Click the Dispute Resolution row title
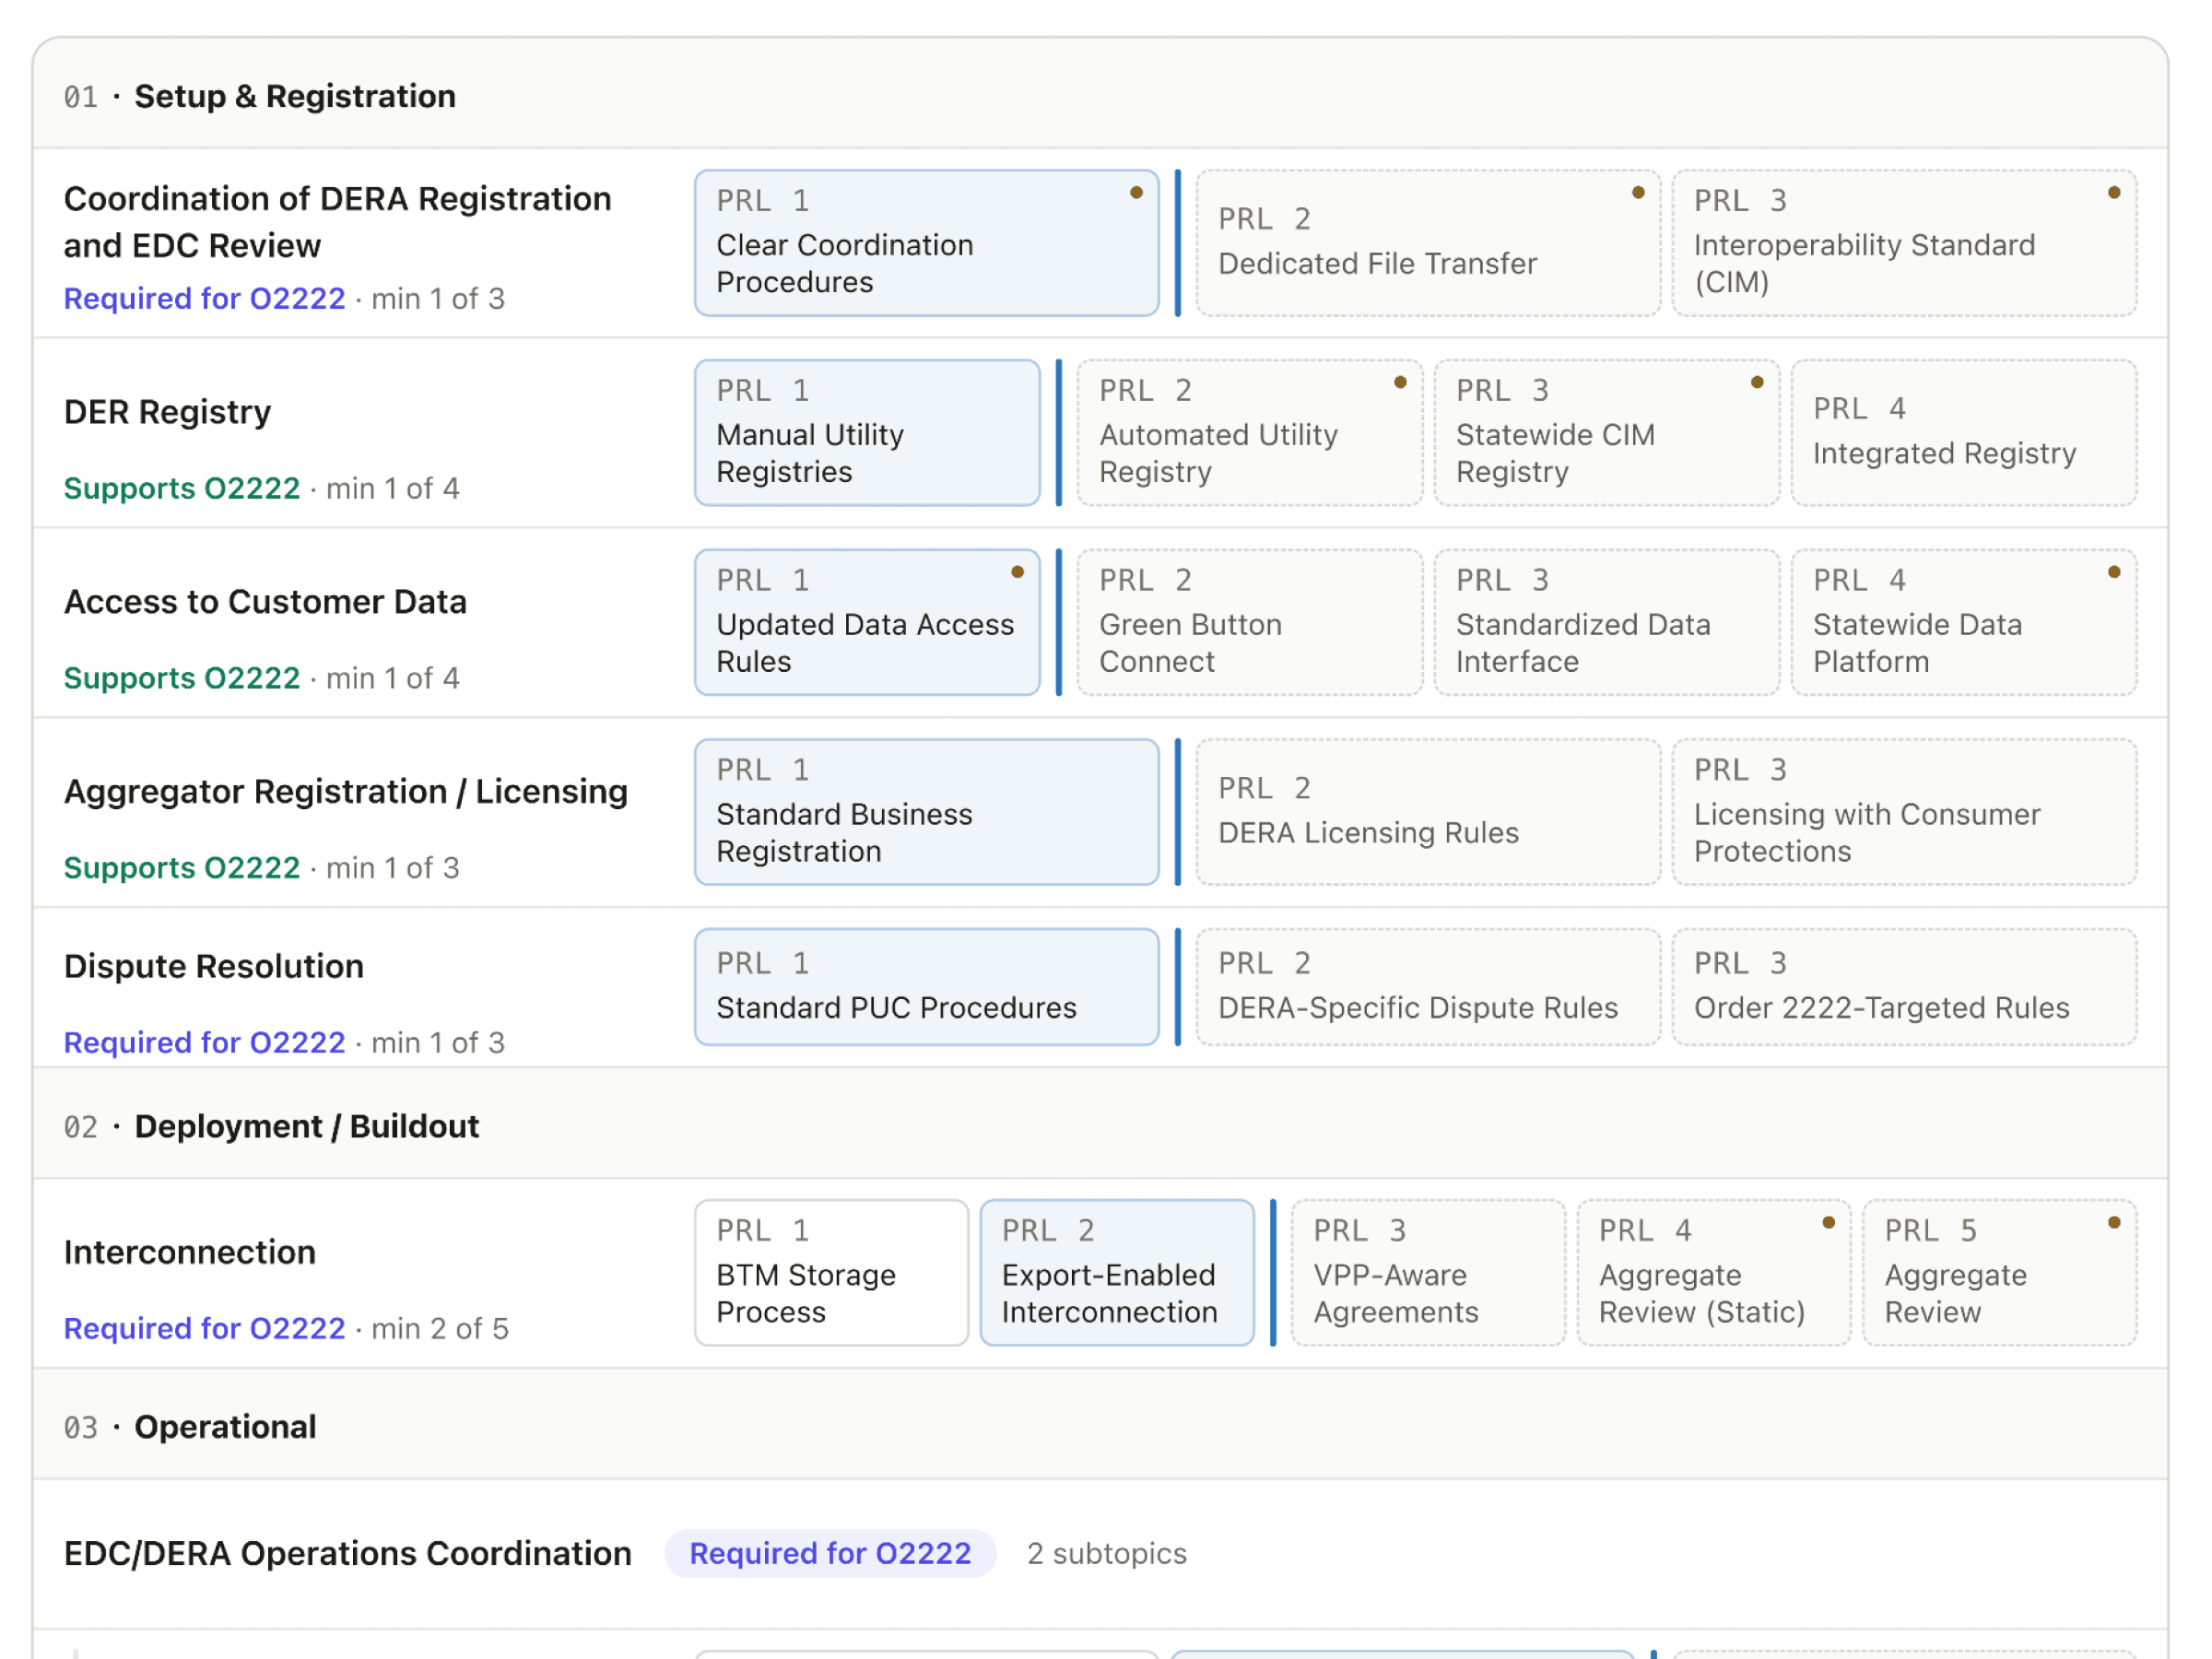The width and height of the screenshot is (2212, 1659). [x=214, y=966]
